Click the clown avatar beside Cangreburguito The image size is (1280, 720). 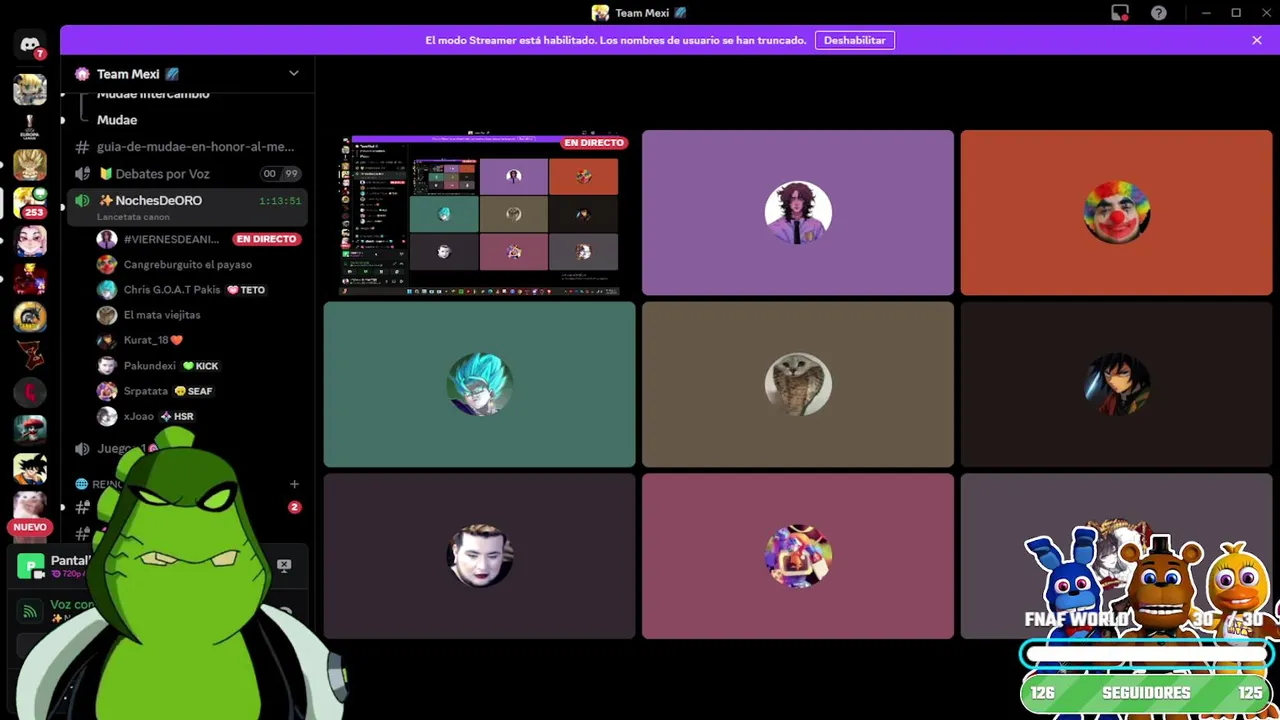click(x=107, y=264)
